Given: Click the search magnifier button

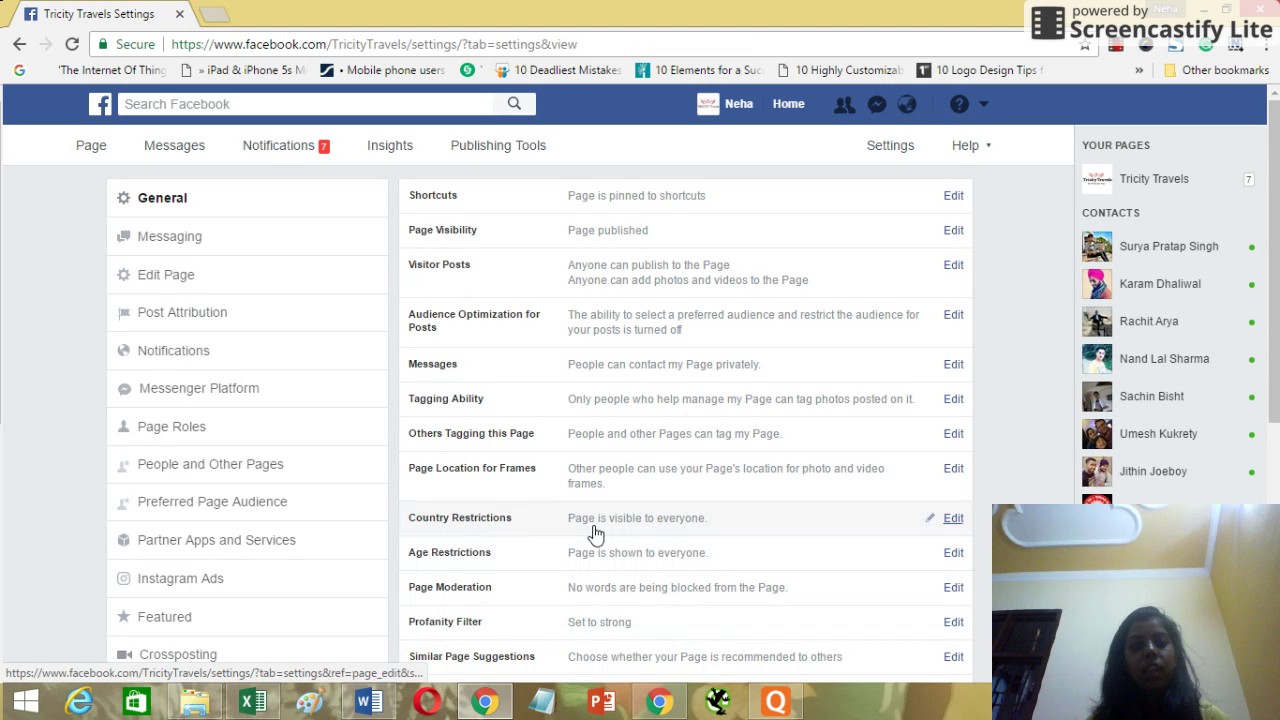Looking at the screenshot, I should [514, 104].
